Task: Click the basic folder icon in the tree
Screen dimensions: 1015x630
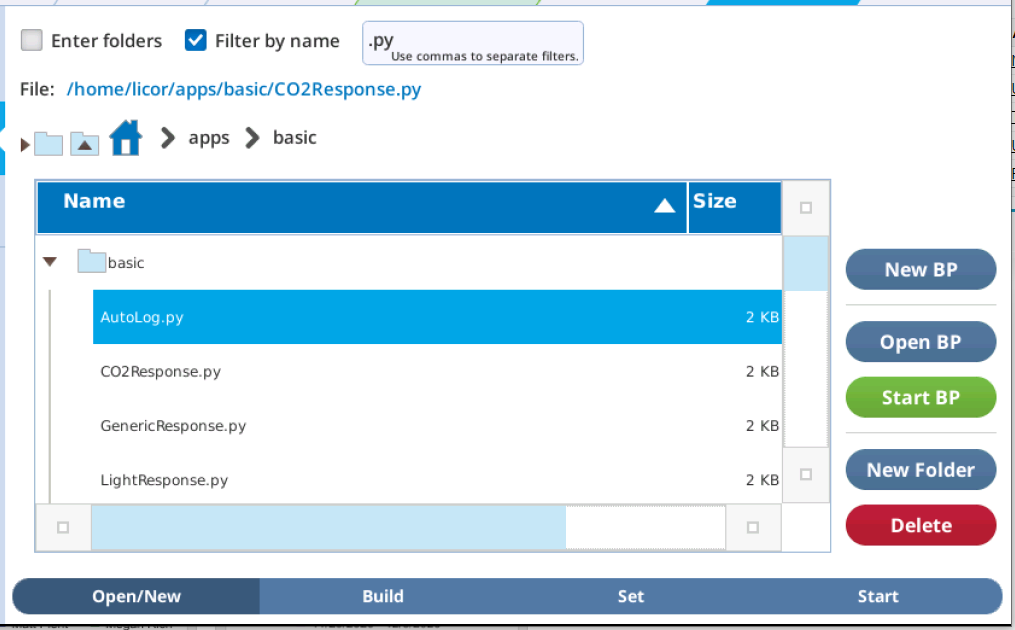Action: (92, 262)
